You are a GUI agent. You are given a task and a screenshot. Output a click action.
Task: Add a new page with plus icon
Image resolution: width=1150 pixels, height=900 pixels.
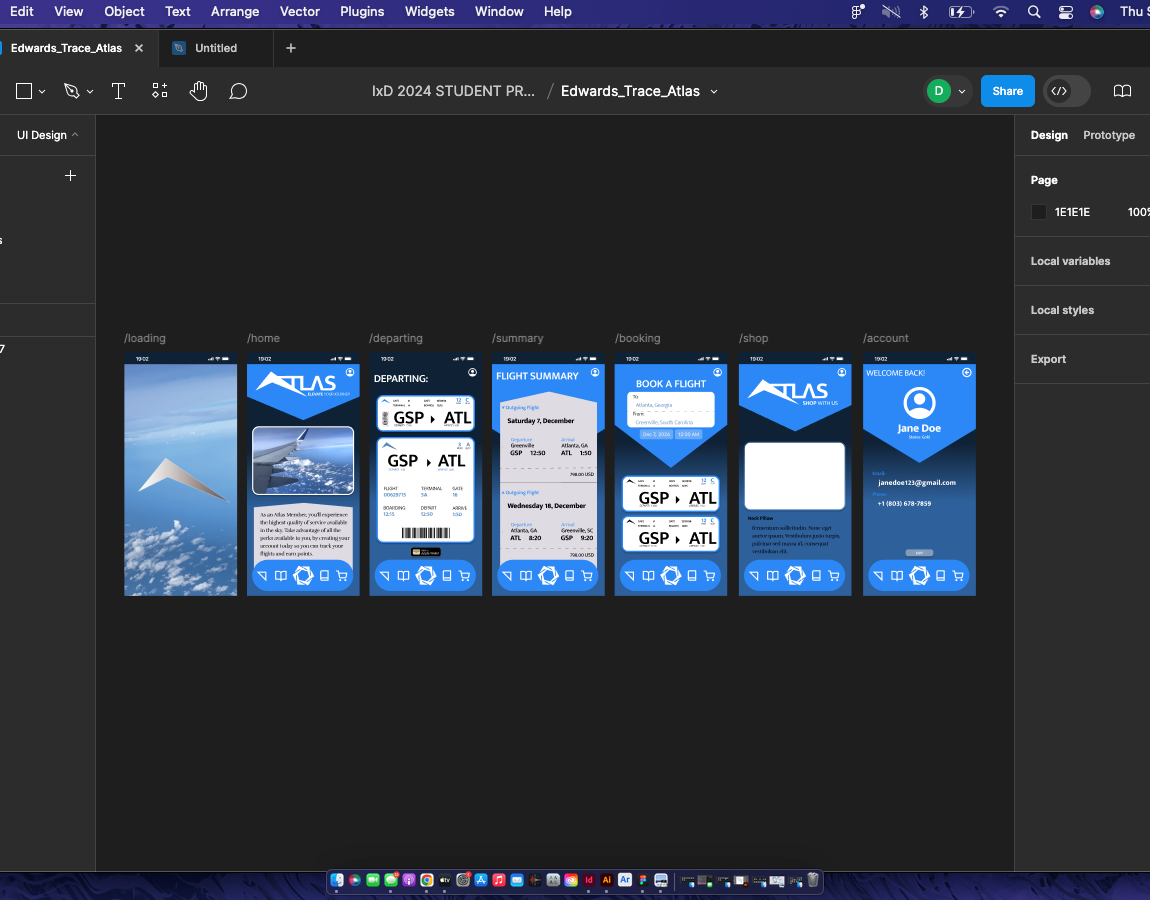pos(70,175)
